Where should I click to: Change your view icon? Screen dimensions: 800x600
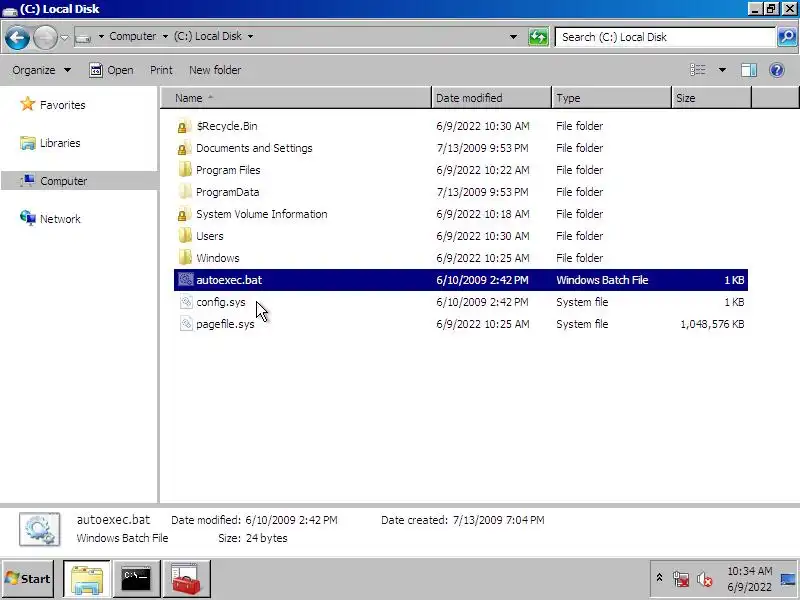coord(698,70)
